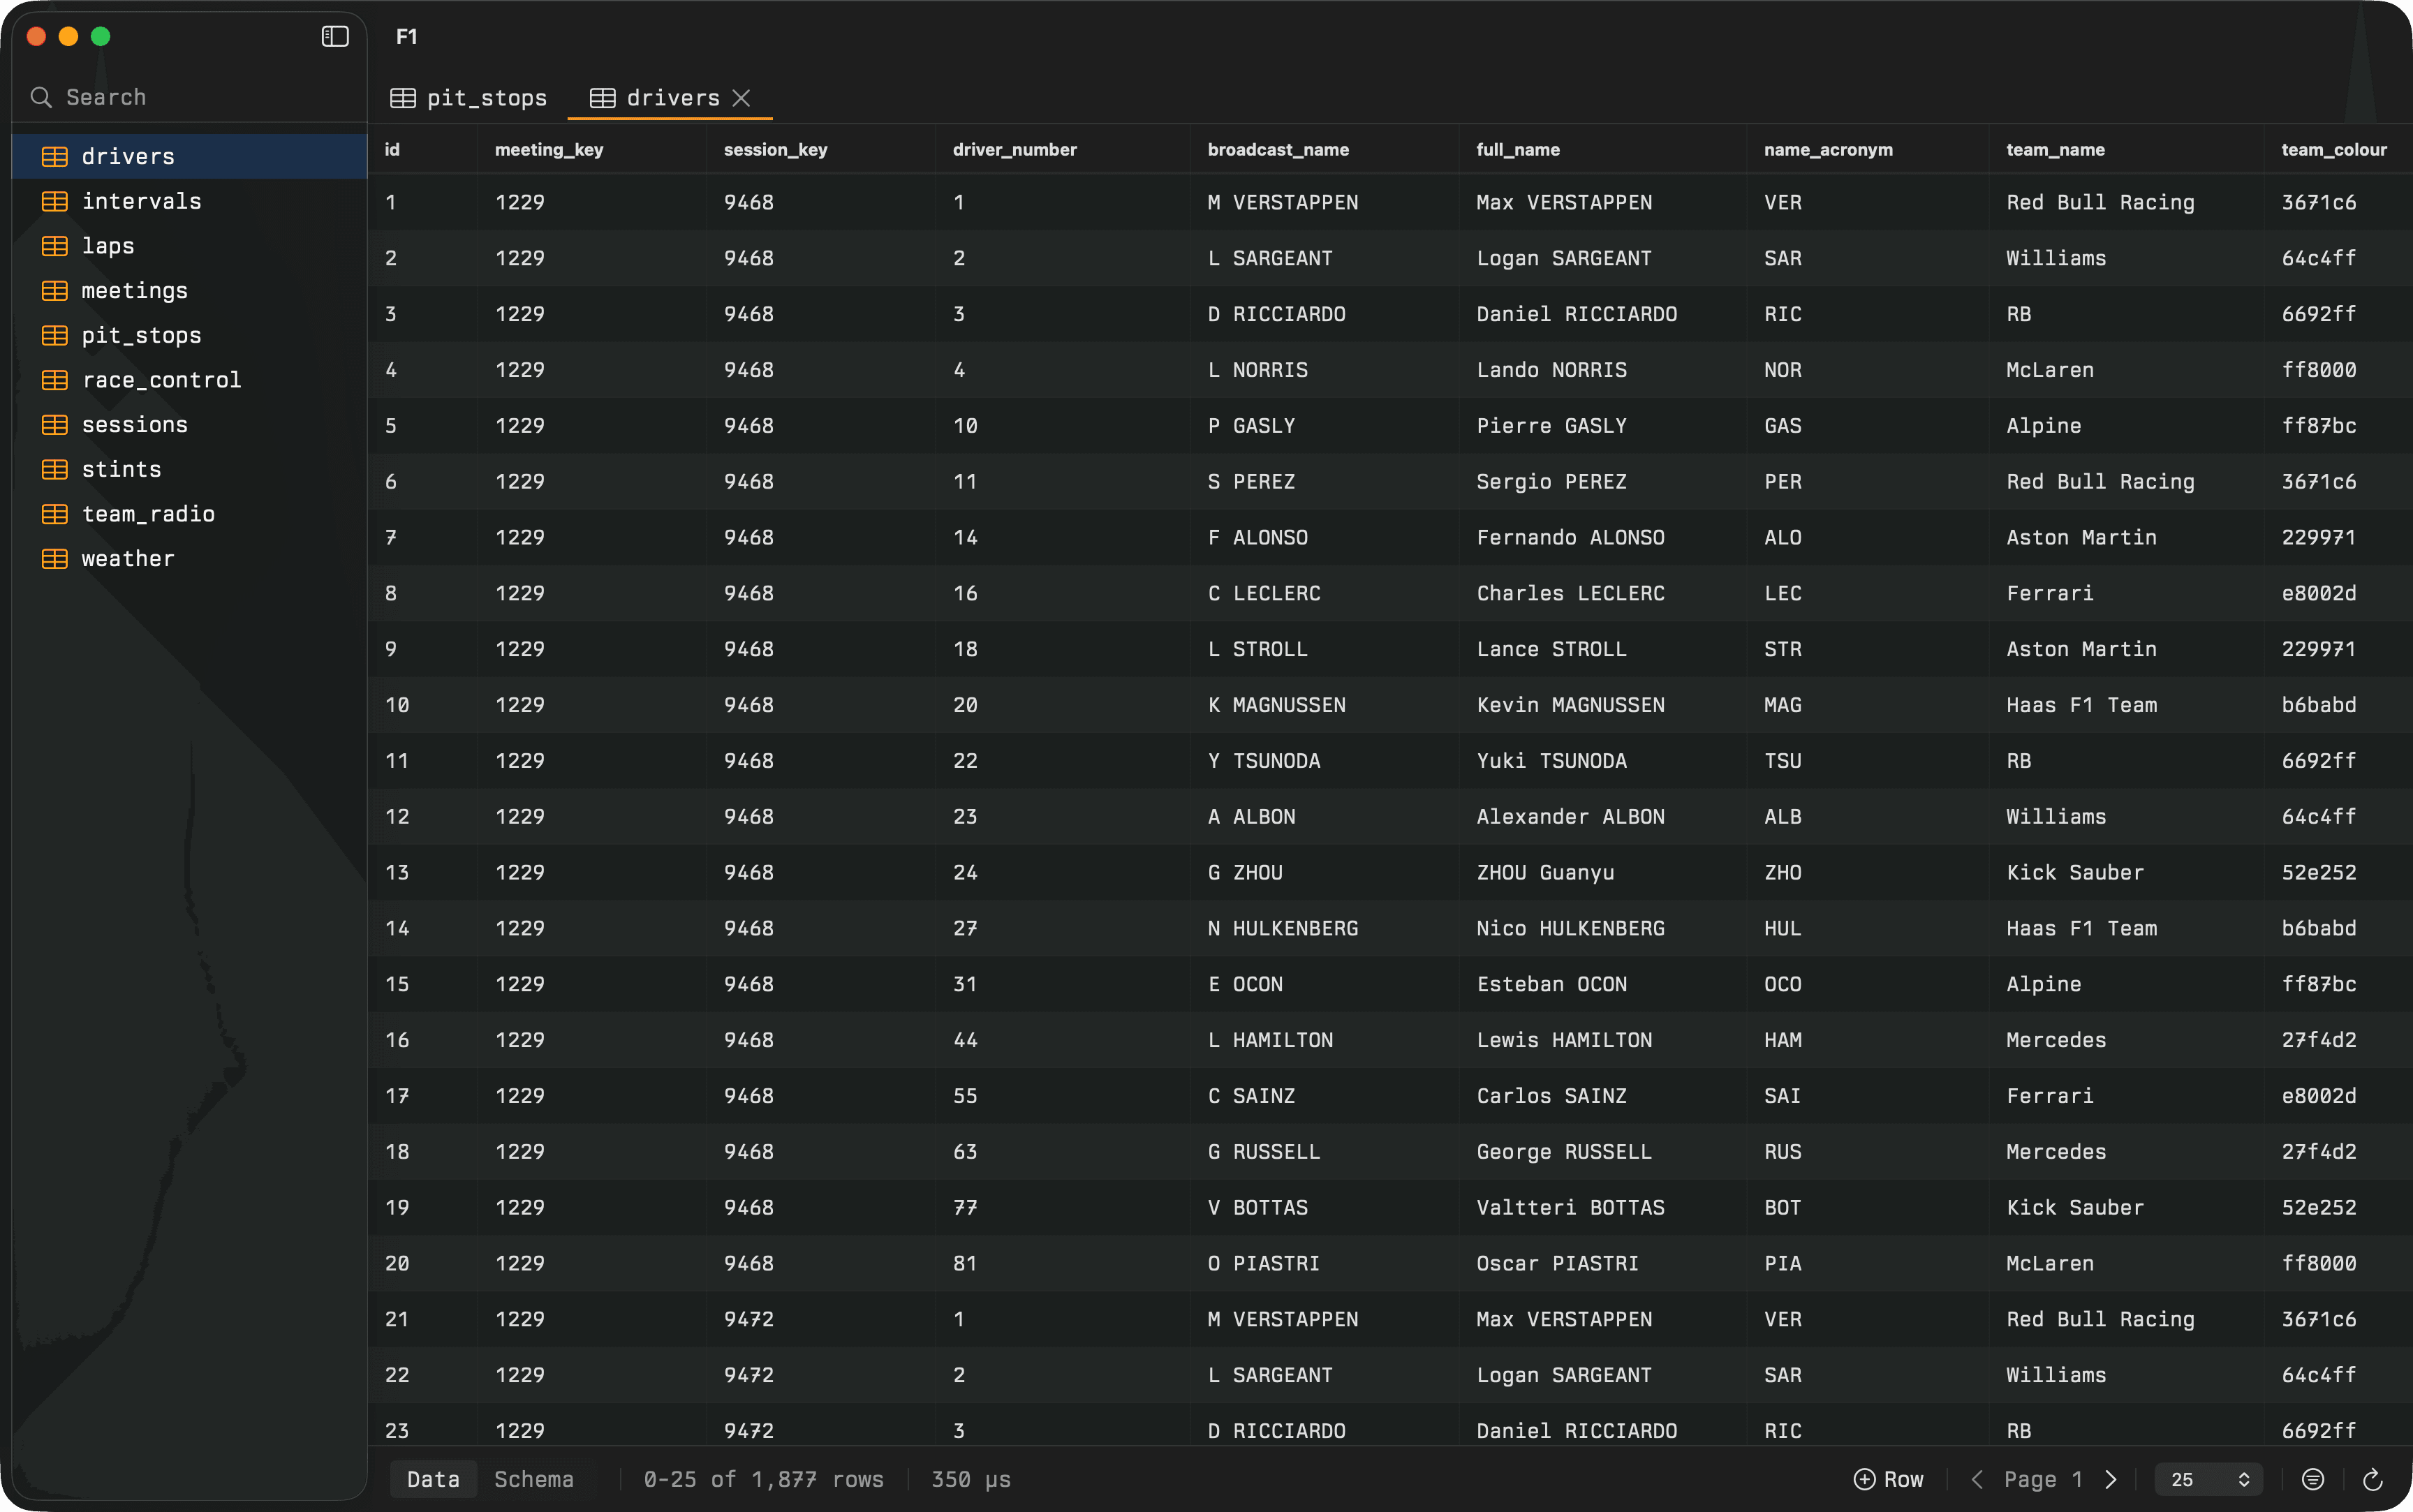Viewport: 2413px width, 1512px height.
Task: Open the stints table
Action: pyautogui.click(x=121, y=468)
